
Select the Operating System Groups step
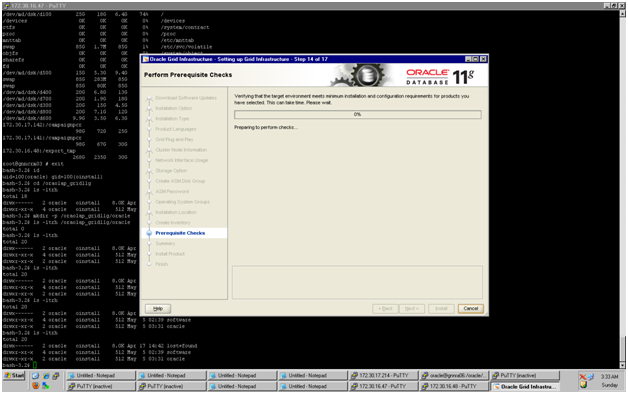(x=182, y=202)
